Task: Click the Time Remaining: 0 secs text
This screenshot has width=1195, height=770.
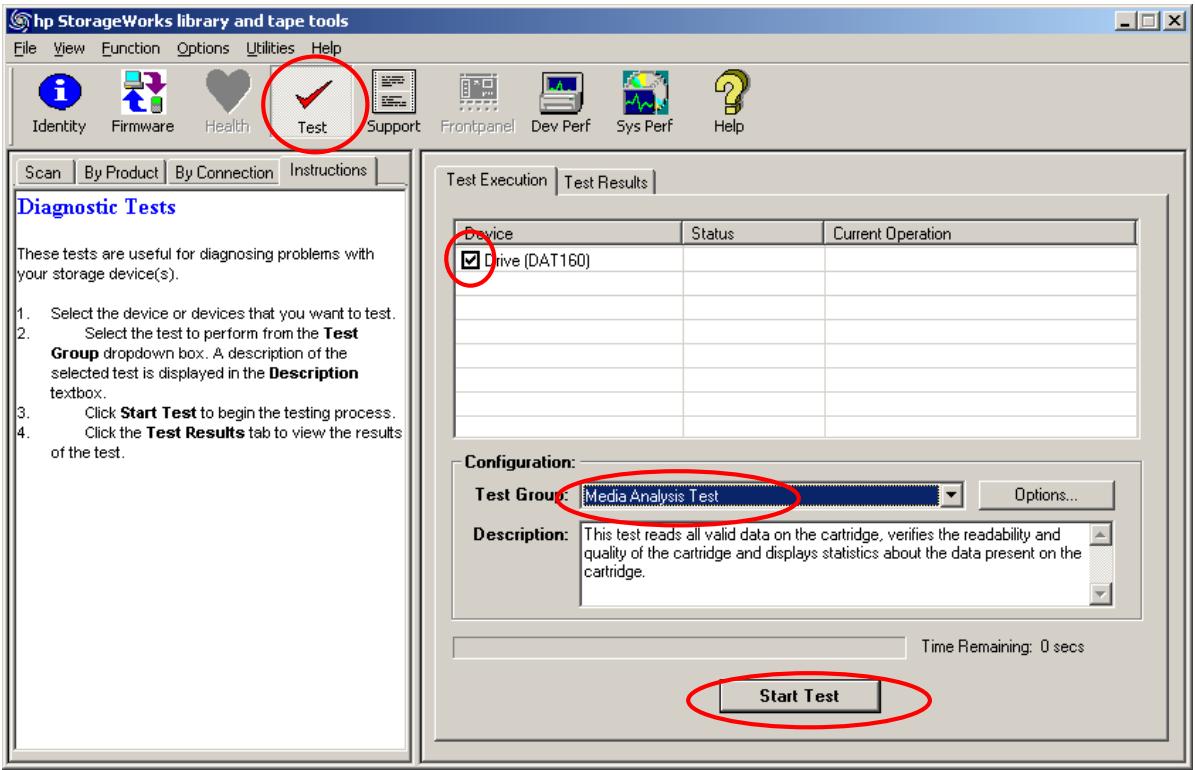Action: [x=1003, y=646]
